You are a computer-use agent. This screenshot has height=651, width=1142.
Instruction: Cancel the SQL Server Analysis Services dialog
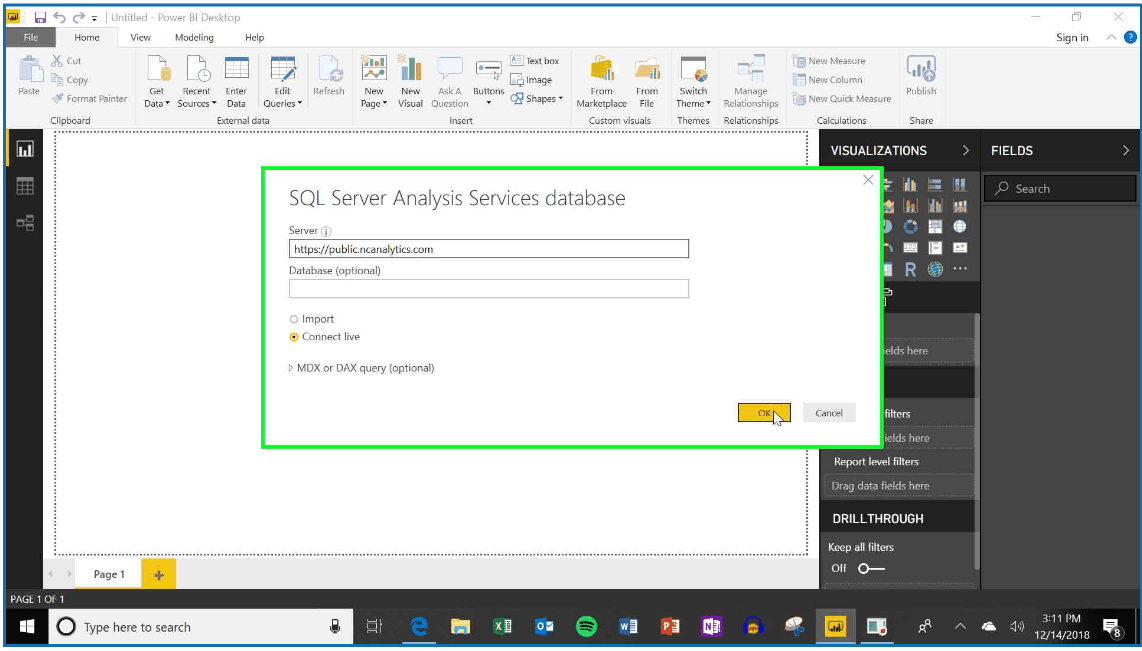pos(829,413)
